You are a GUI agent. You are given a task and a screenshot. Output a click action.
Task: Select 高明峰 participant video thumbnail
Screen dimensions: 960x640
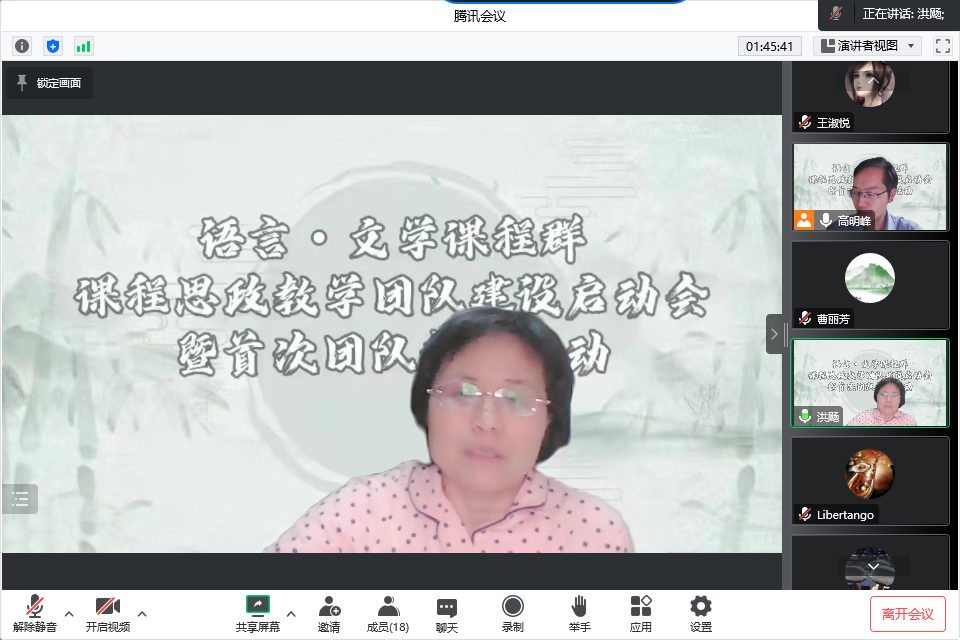pos(870,187)
